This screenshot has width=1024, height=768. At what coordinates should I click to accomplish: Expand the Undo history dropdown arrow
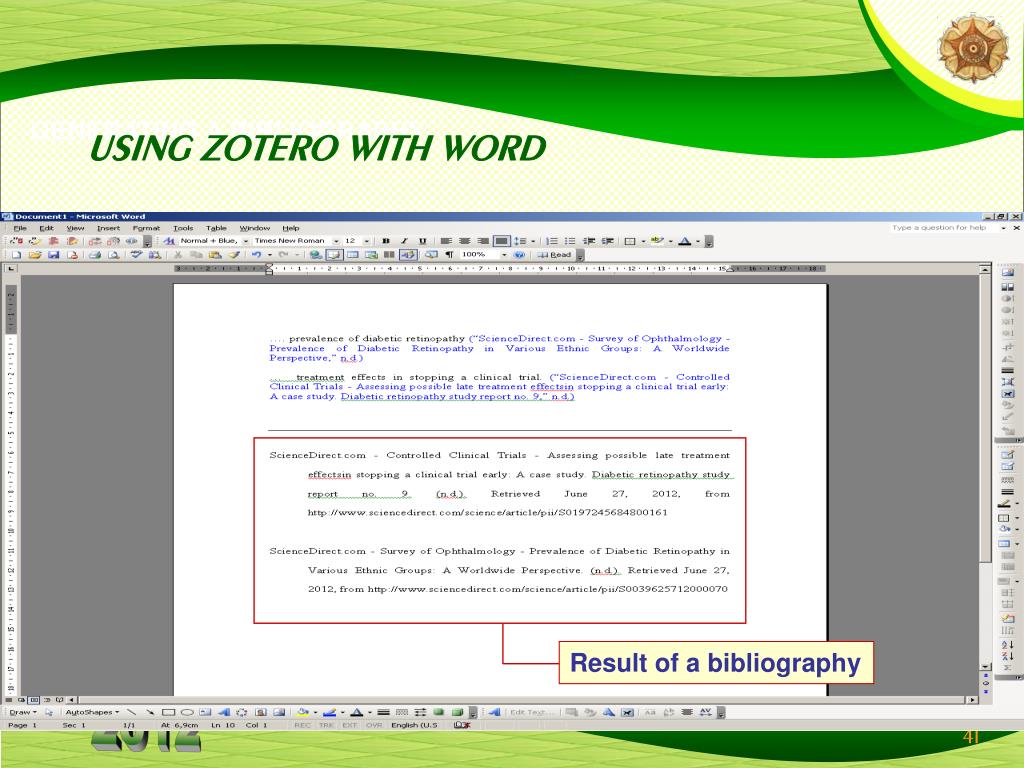(269, 255)
